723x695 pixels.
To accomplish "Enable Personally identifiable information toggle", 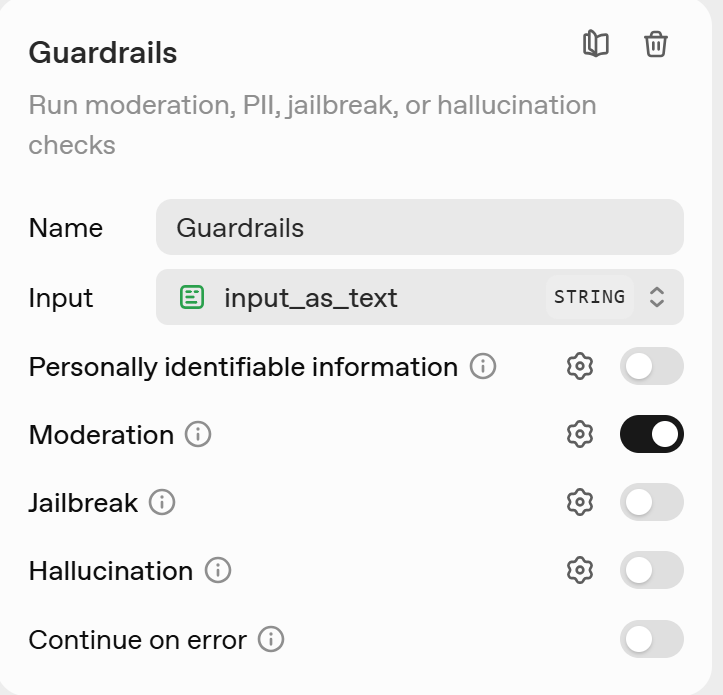I will tap(652, 367).
